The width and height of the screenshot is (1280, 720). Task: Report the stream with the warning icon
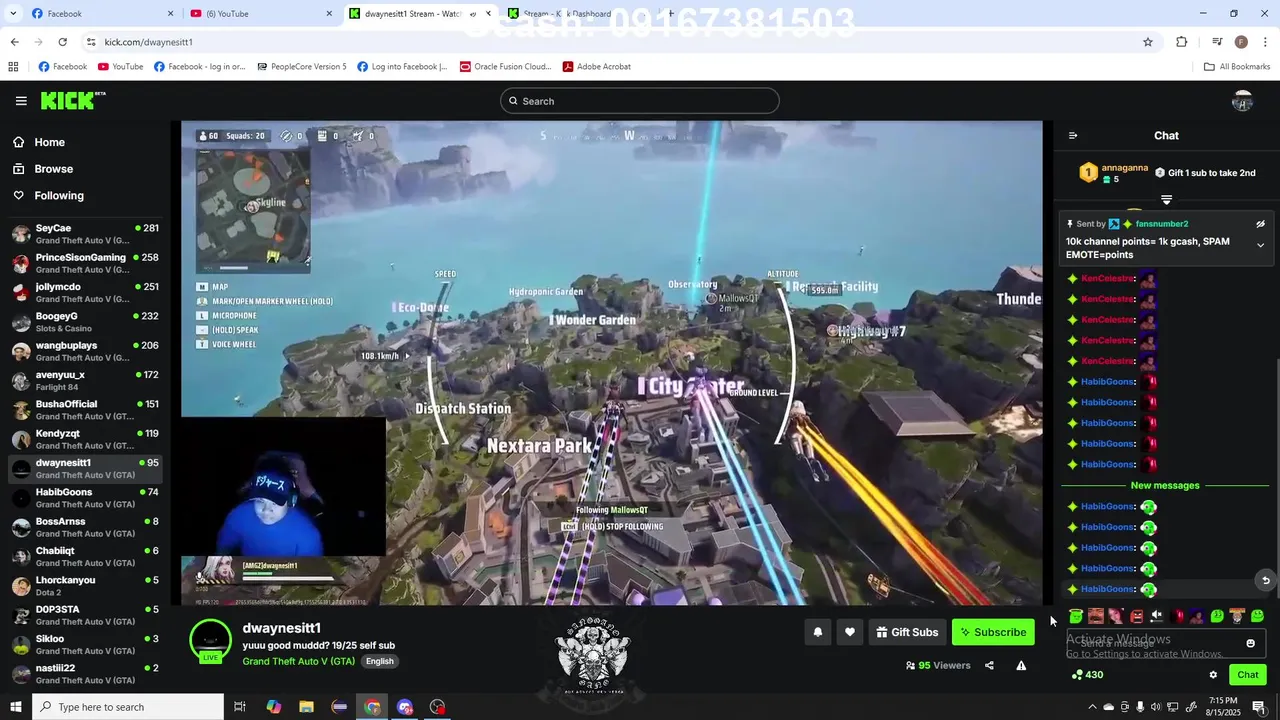pos(1021,666)
